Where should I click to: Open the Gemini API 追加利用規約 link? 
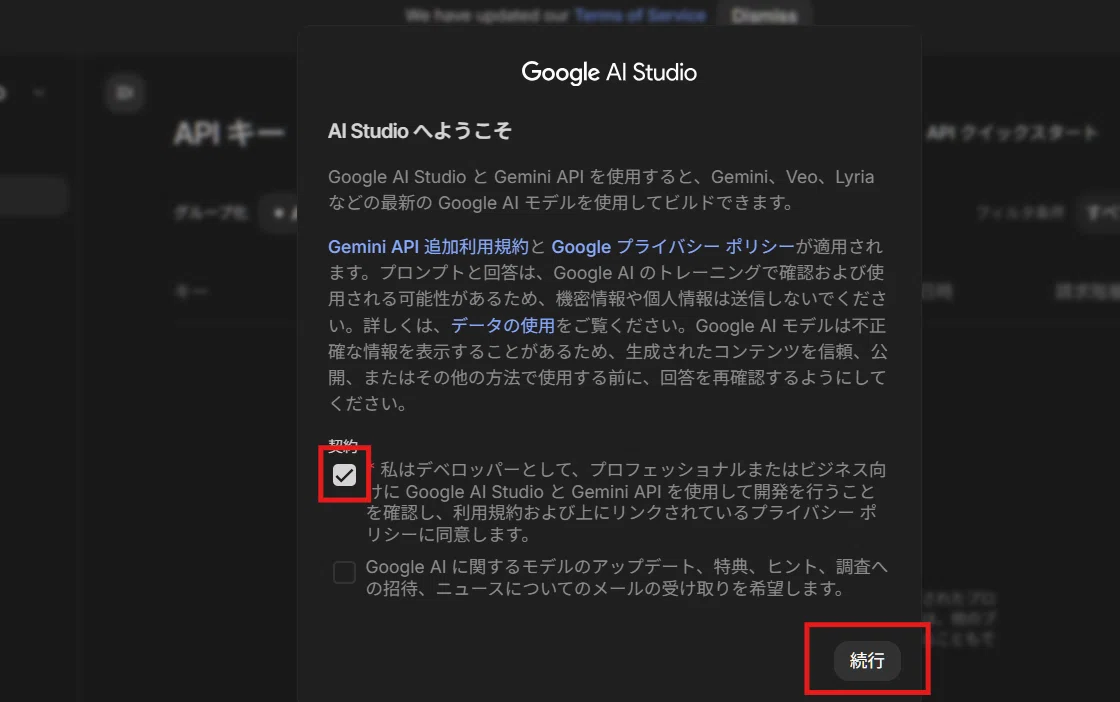coord(428,246)
